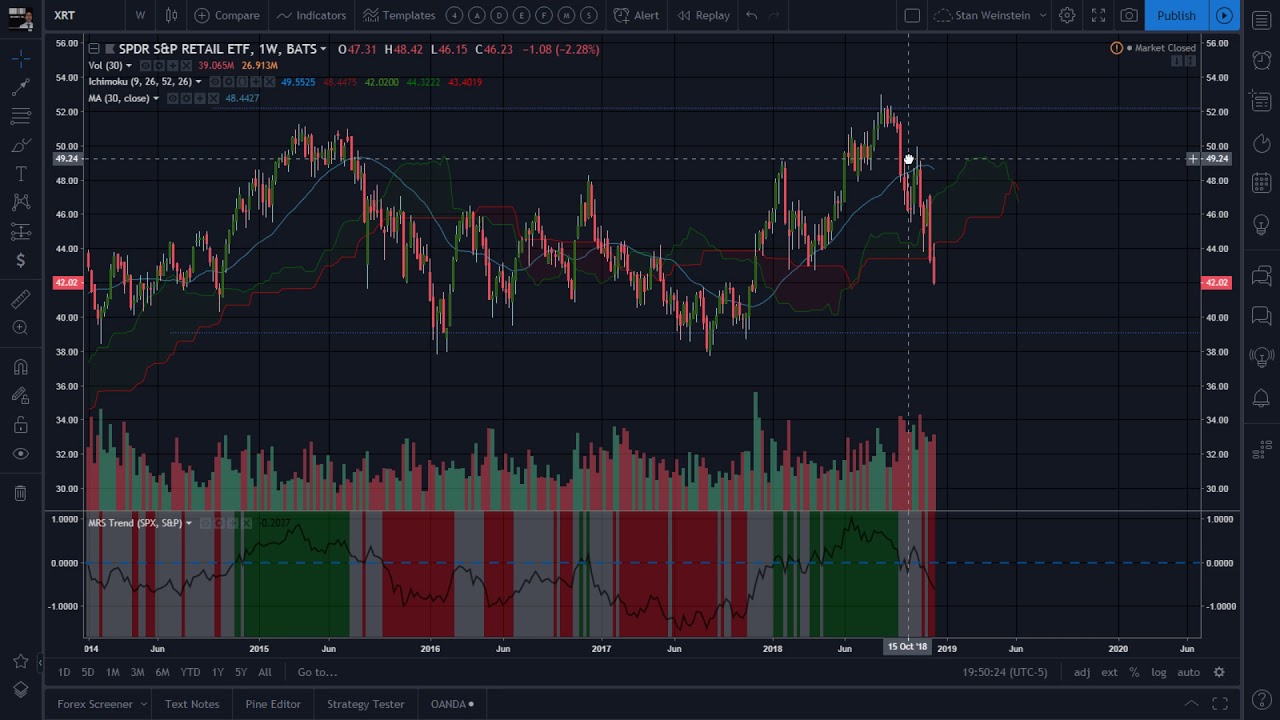Toggle log scale
Image resolution: width=1280 pixels, height=720 pixels.
[1158, 672]
